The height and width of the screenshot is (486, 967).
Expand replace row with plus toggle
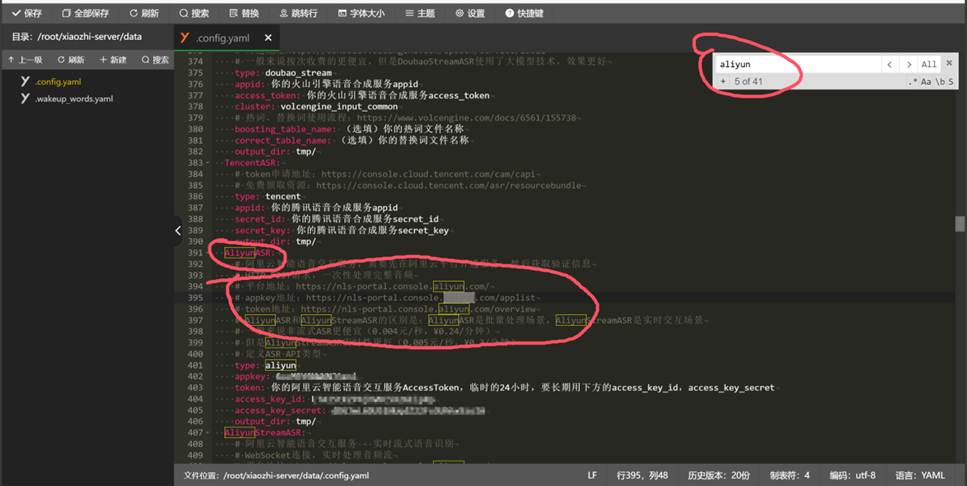coord(722,81)
